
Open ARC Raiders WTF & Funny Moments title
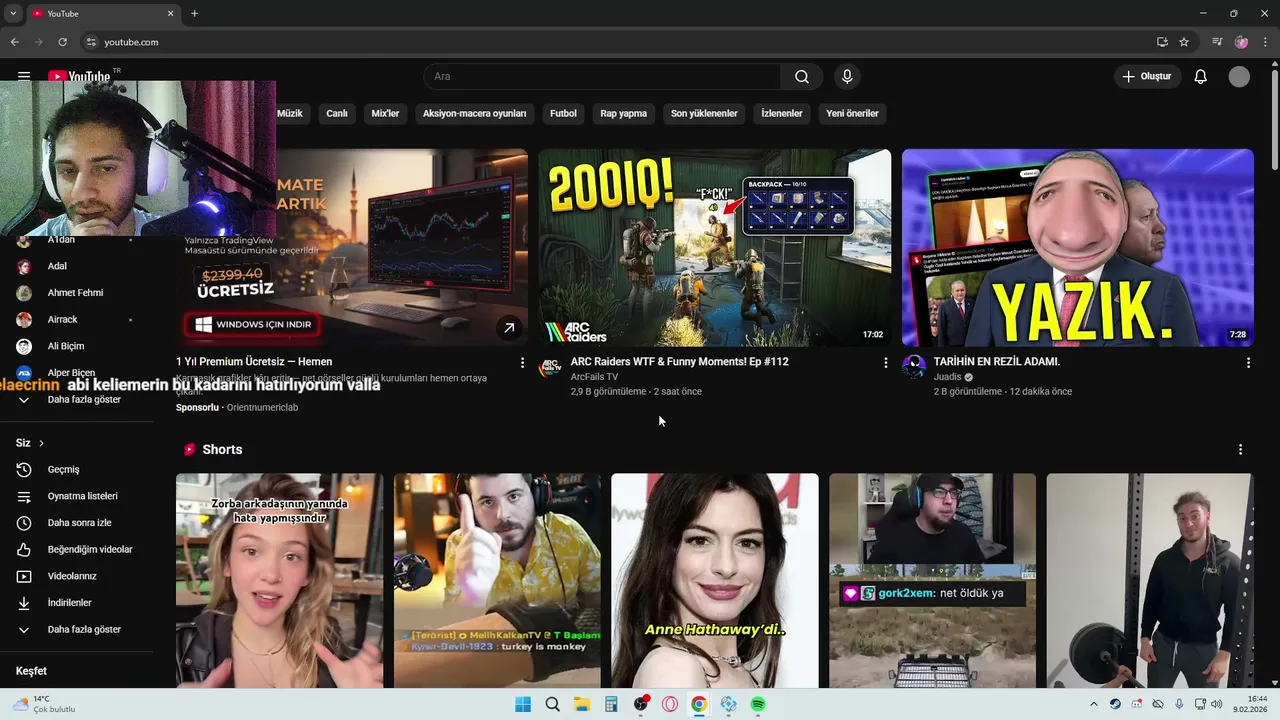click(680, 362)
